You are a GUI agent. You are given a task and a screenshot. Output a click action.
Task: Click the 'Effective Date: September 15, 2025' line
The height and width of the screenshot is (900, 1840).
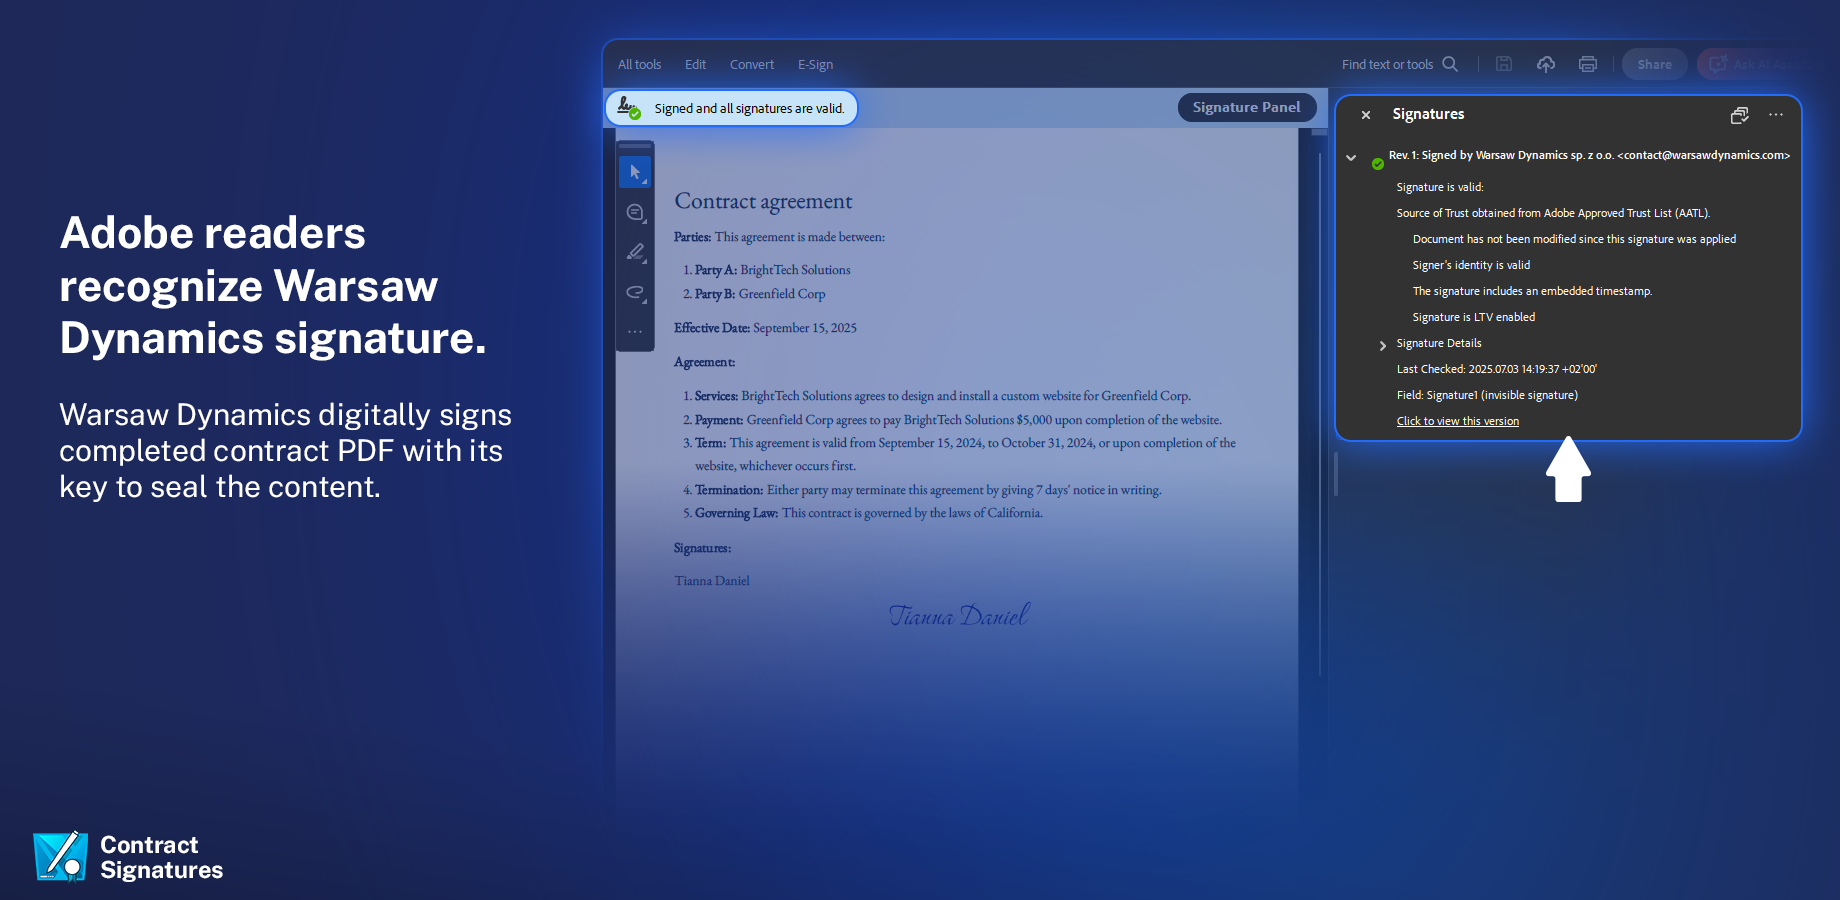click(765, 328)
